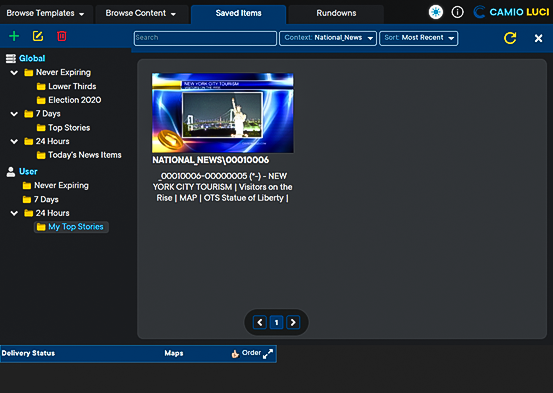Select User Never Expiring folder
The width and height of the screenshot is (553, 393).
pyautogui.click(x=56, y=185)
